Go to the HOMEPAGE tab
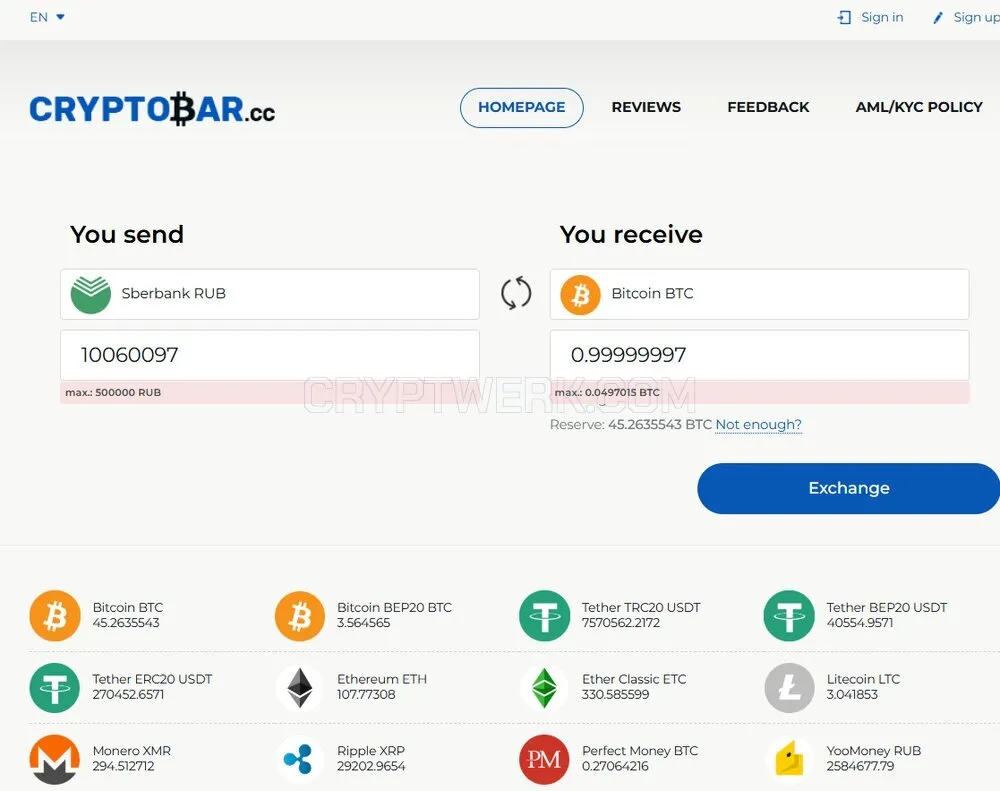The height and width of the screenshot is (791, 1000). pos(522,107)
